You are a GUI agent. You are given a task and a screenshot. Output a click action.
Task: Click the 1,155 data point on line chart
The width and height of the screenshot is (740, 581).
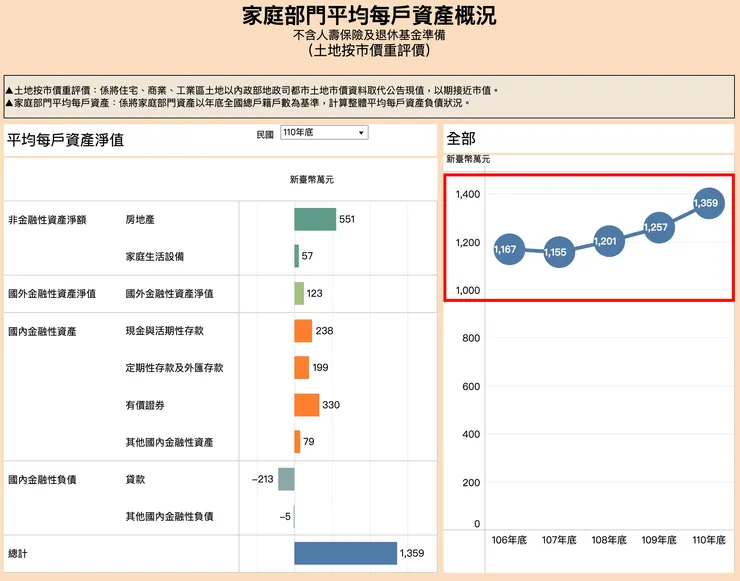pyautogui.click(x=559, y=252)
